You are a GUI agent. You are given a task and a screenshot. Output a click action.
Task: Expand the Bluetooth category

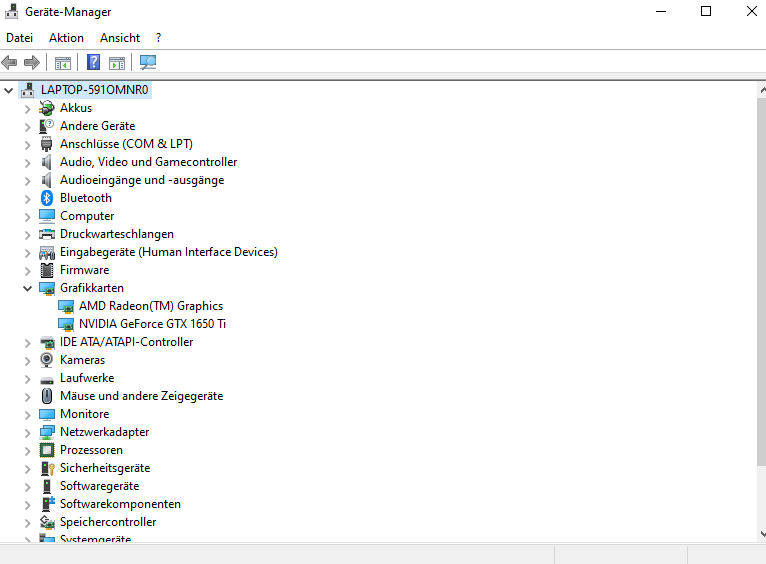point(27,198)
